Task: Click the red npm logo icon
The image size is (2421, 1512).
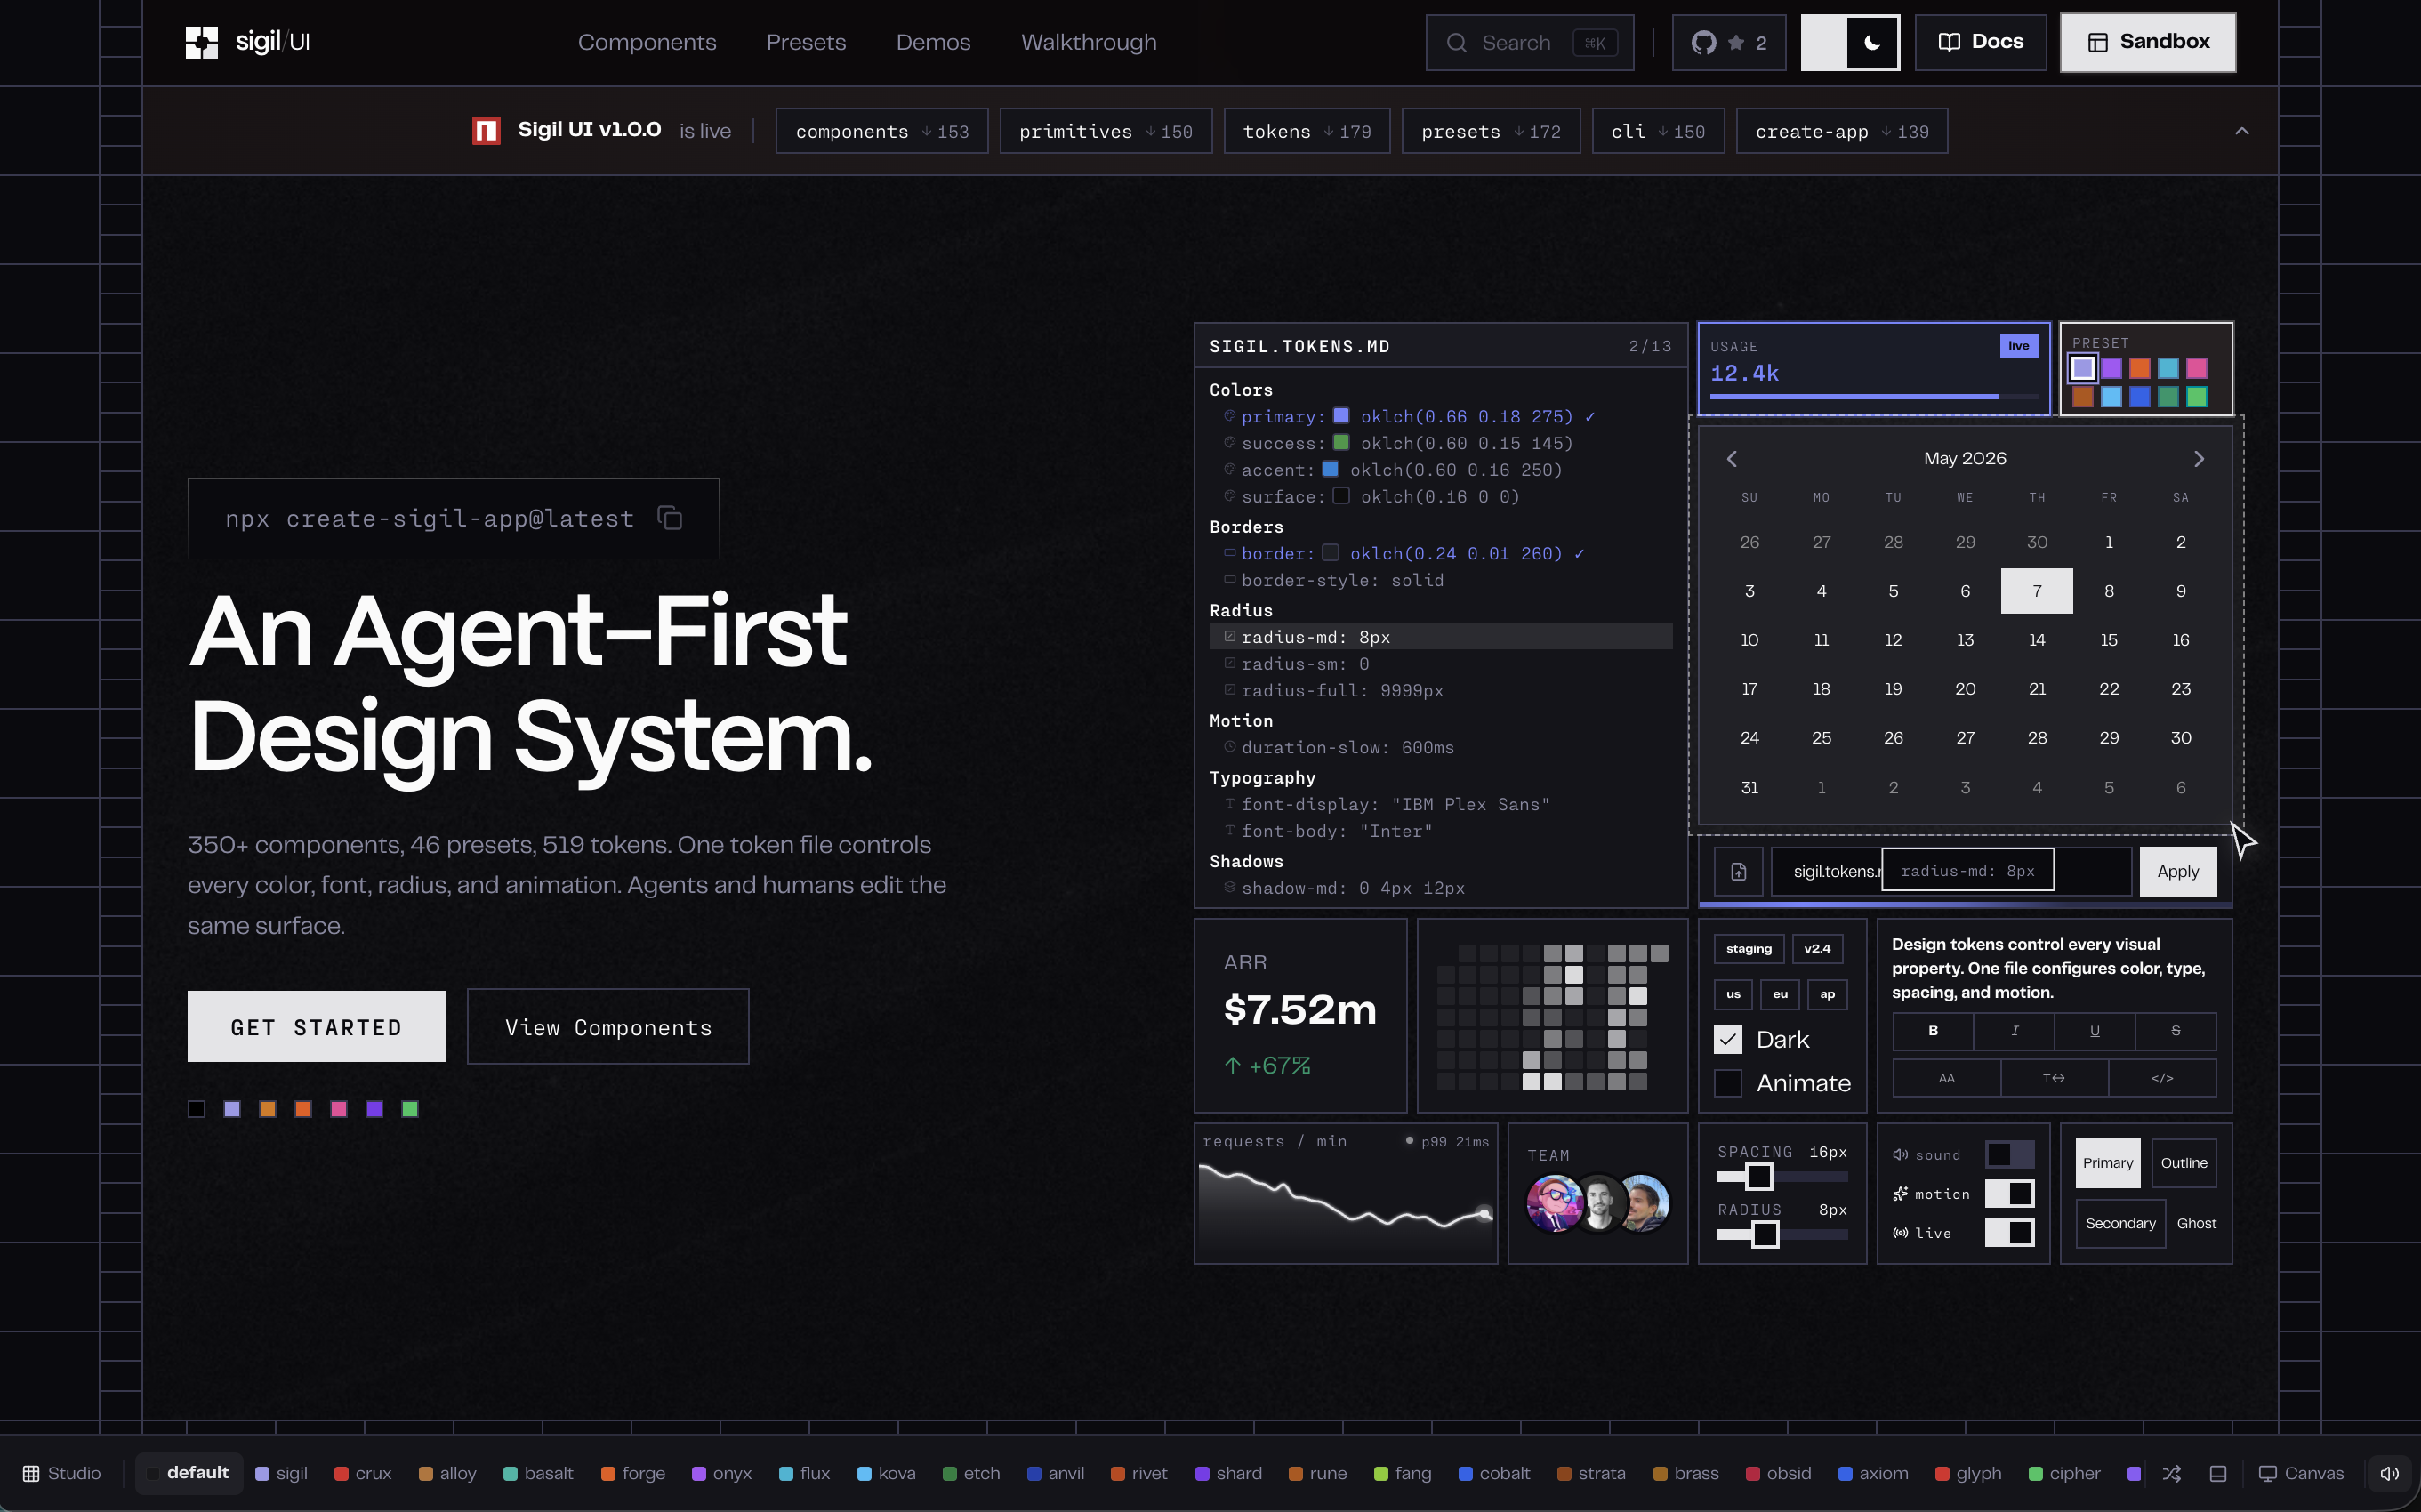Action: point(486,131)
